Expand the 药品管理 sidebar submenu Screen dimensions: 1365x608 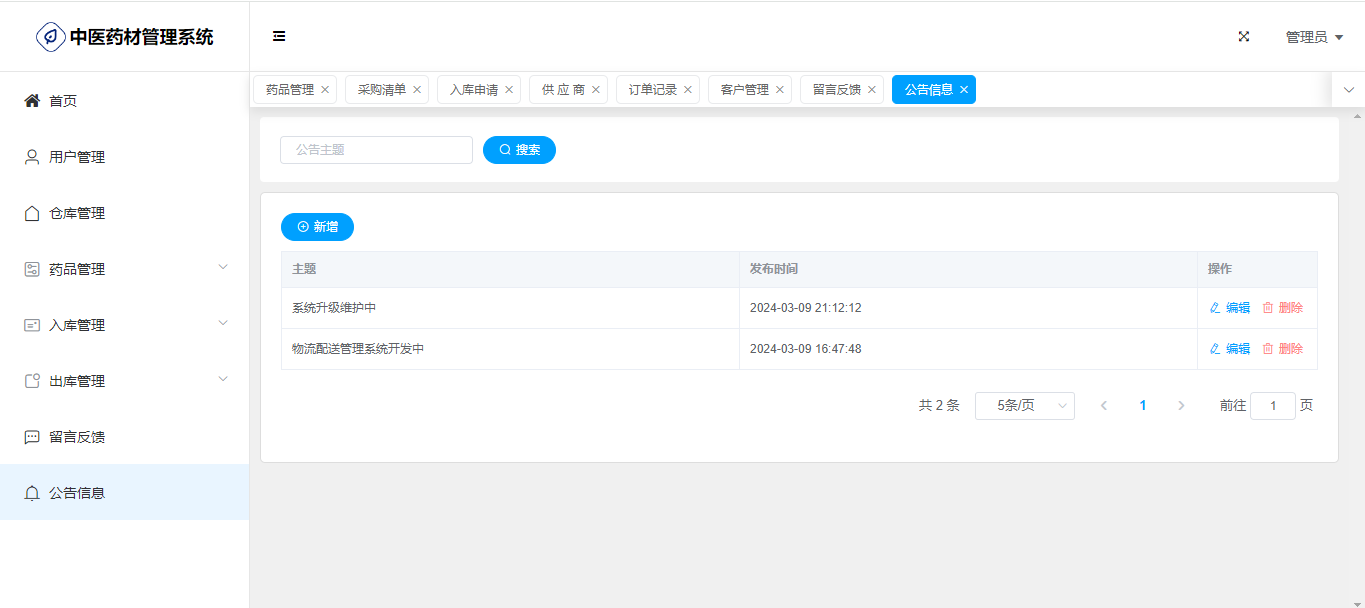click(x=223, y=267)
